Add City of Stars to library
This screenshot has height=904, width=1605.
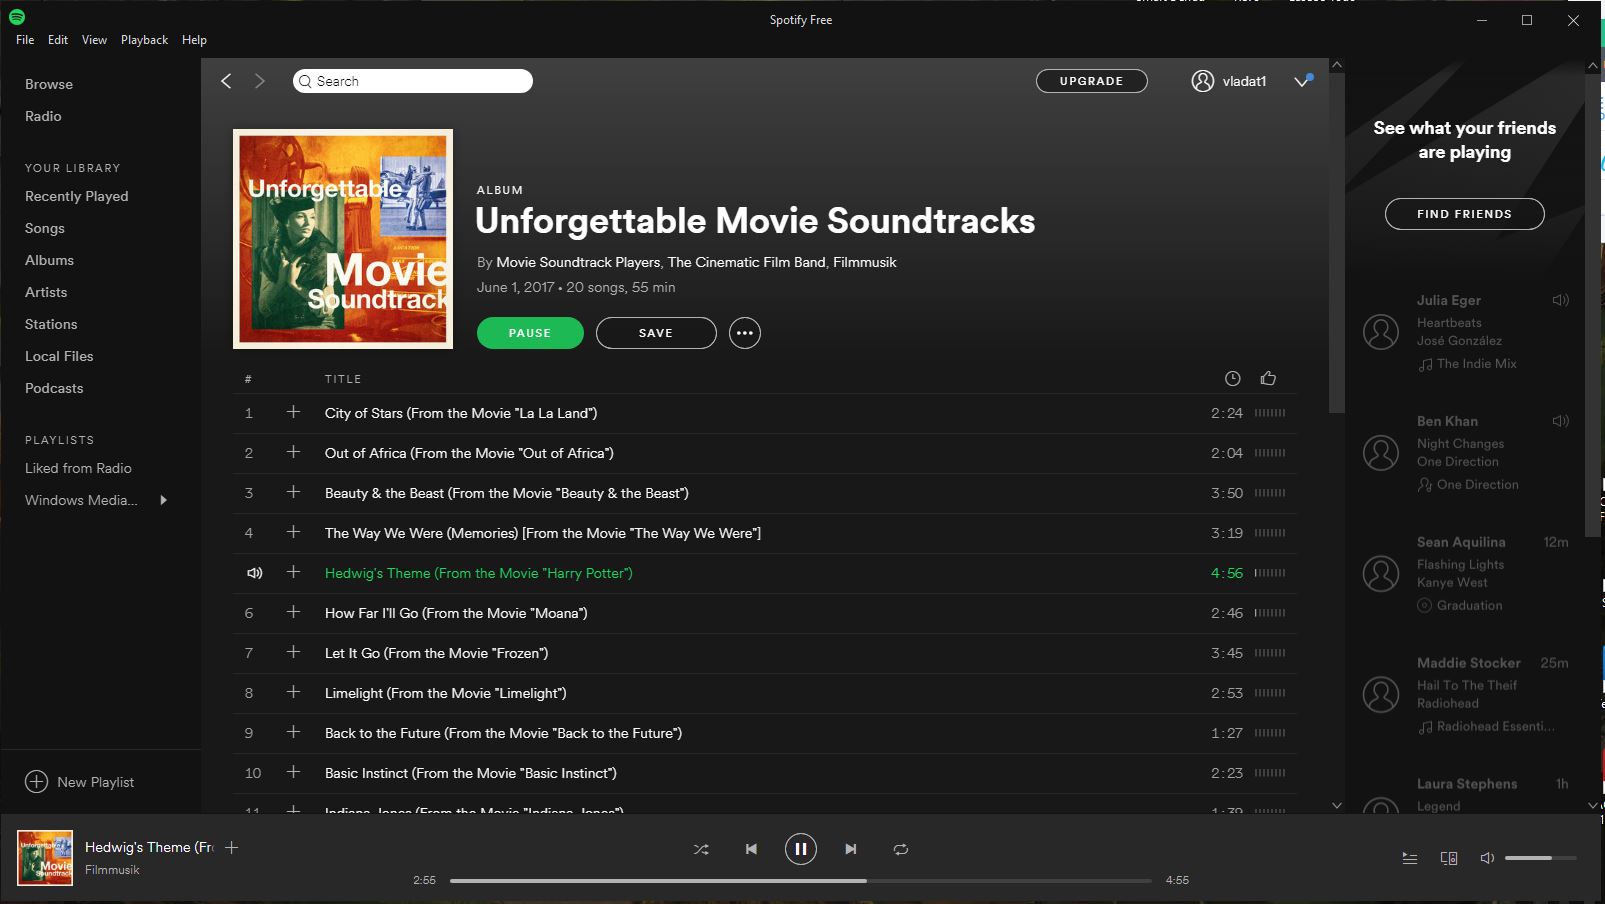[x=293, y=412]
